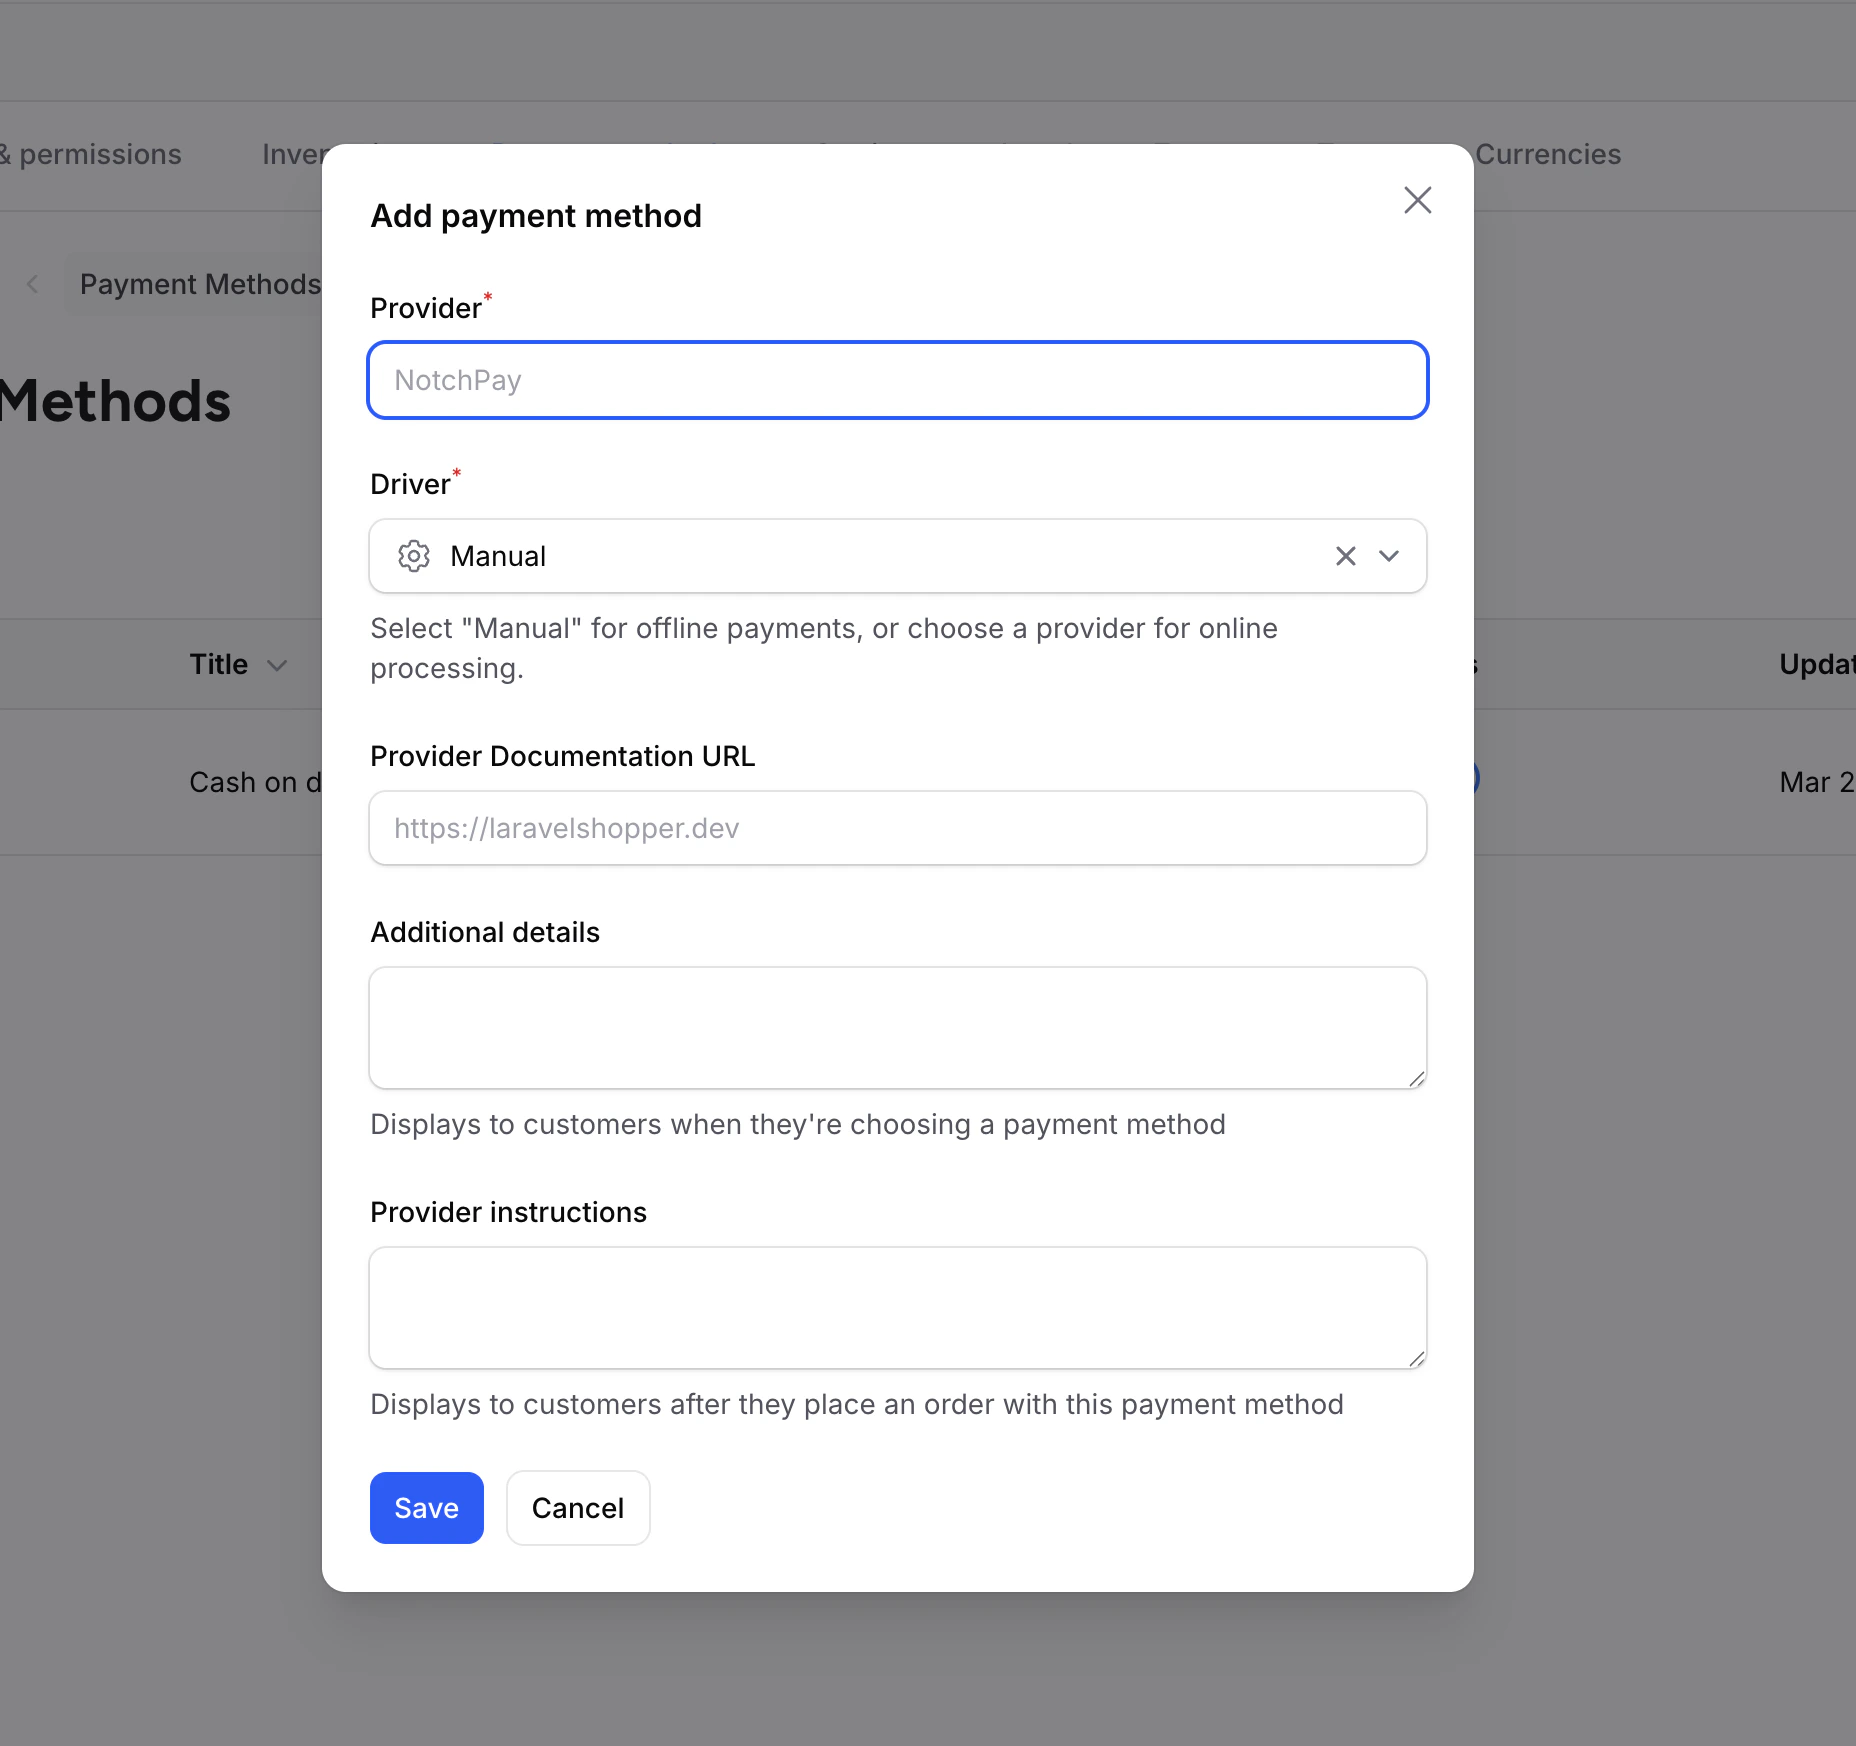The image size is (1856, 1746).
Task: Save the new payment method
Action: (426, 1508)
